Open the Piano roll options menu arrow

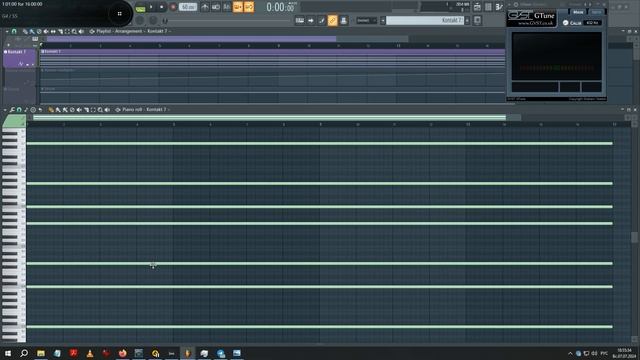click(5, 110)
